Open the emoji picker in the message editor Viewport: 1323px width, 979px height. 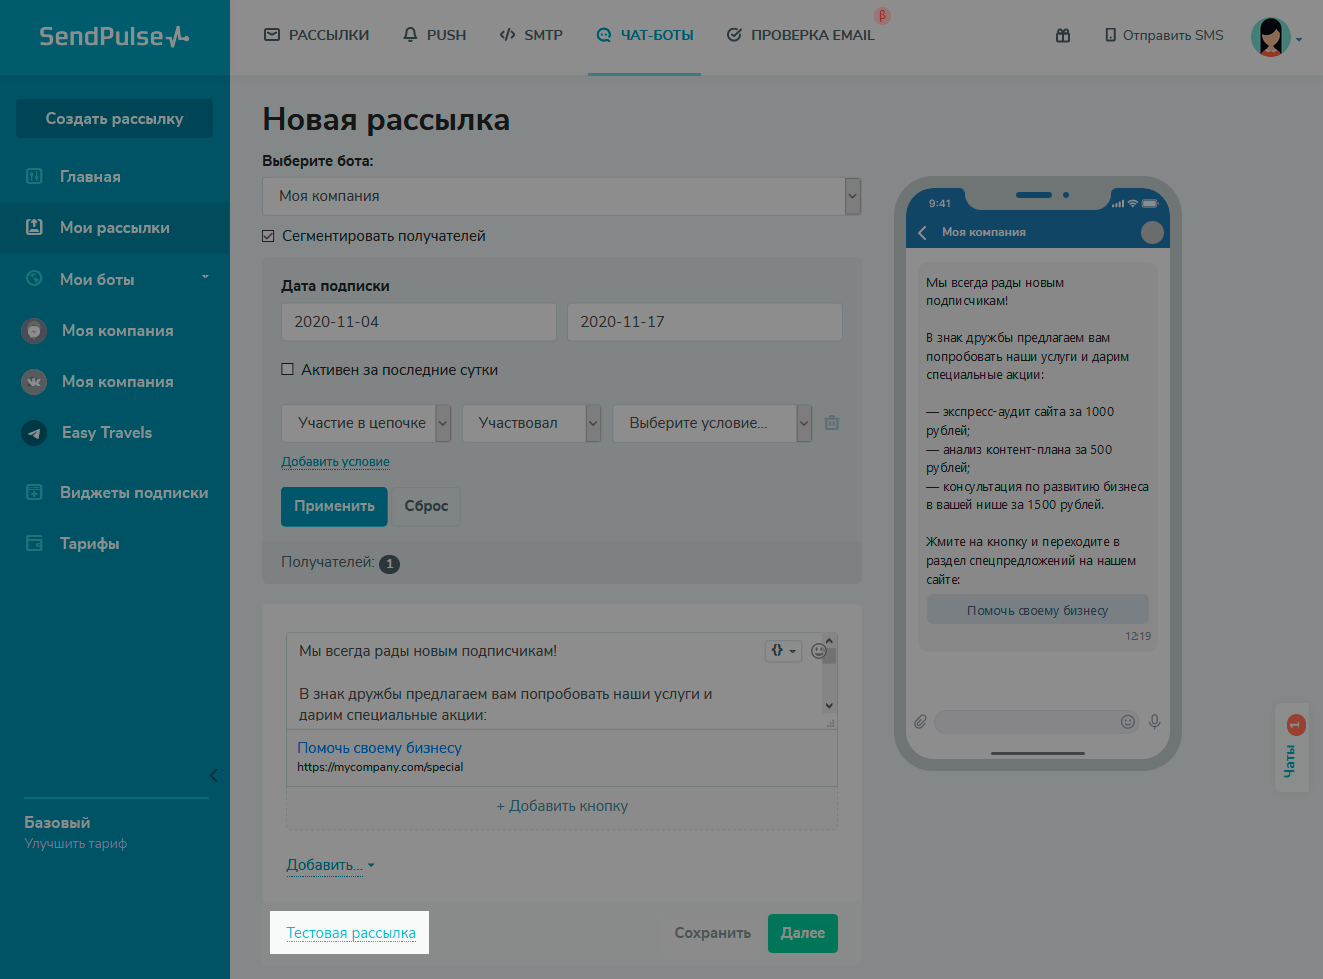[819, 651]
